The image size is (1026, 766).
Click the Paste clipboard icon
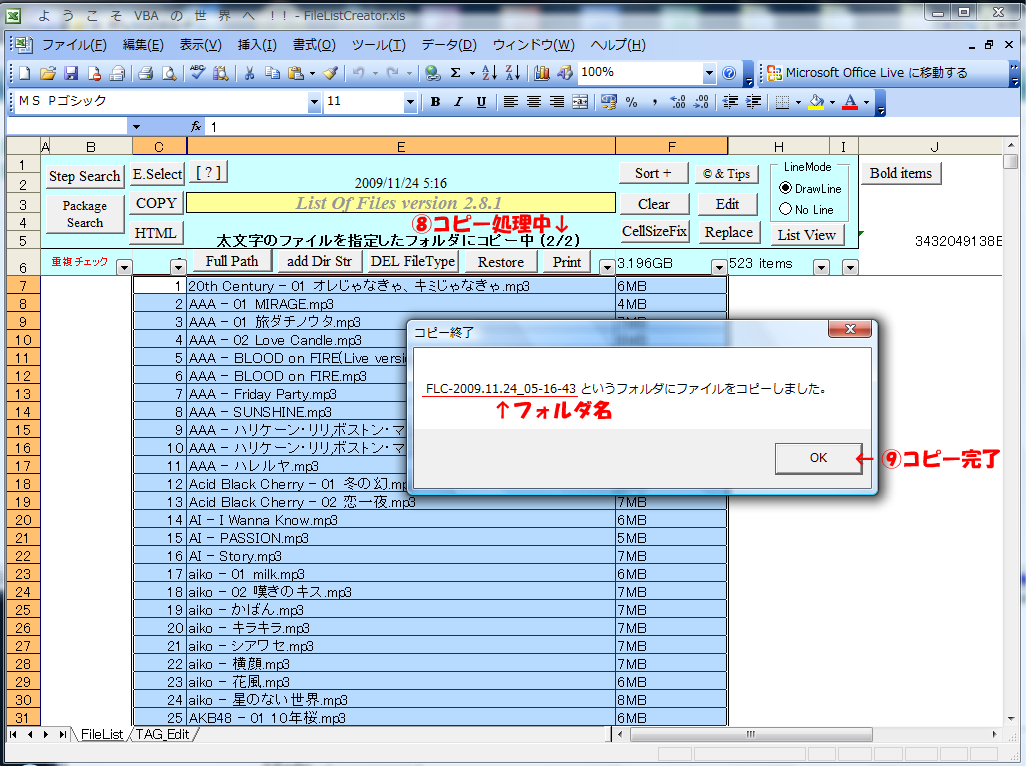click(x=296, y=73)
